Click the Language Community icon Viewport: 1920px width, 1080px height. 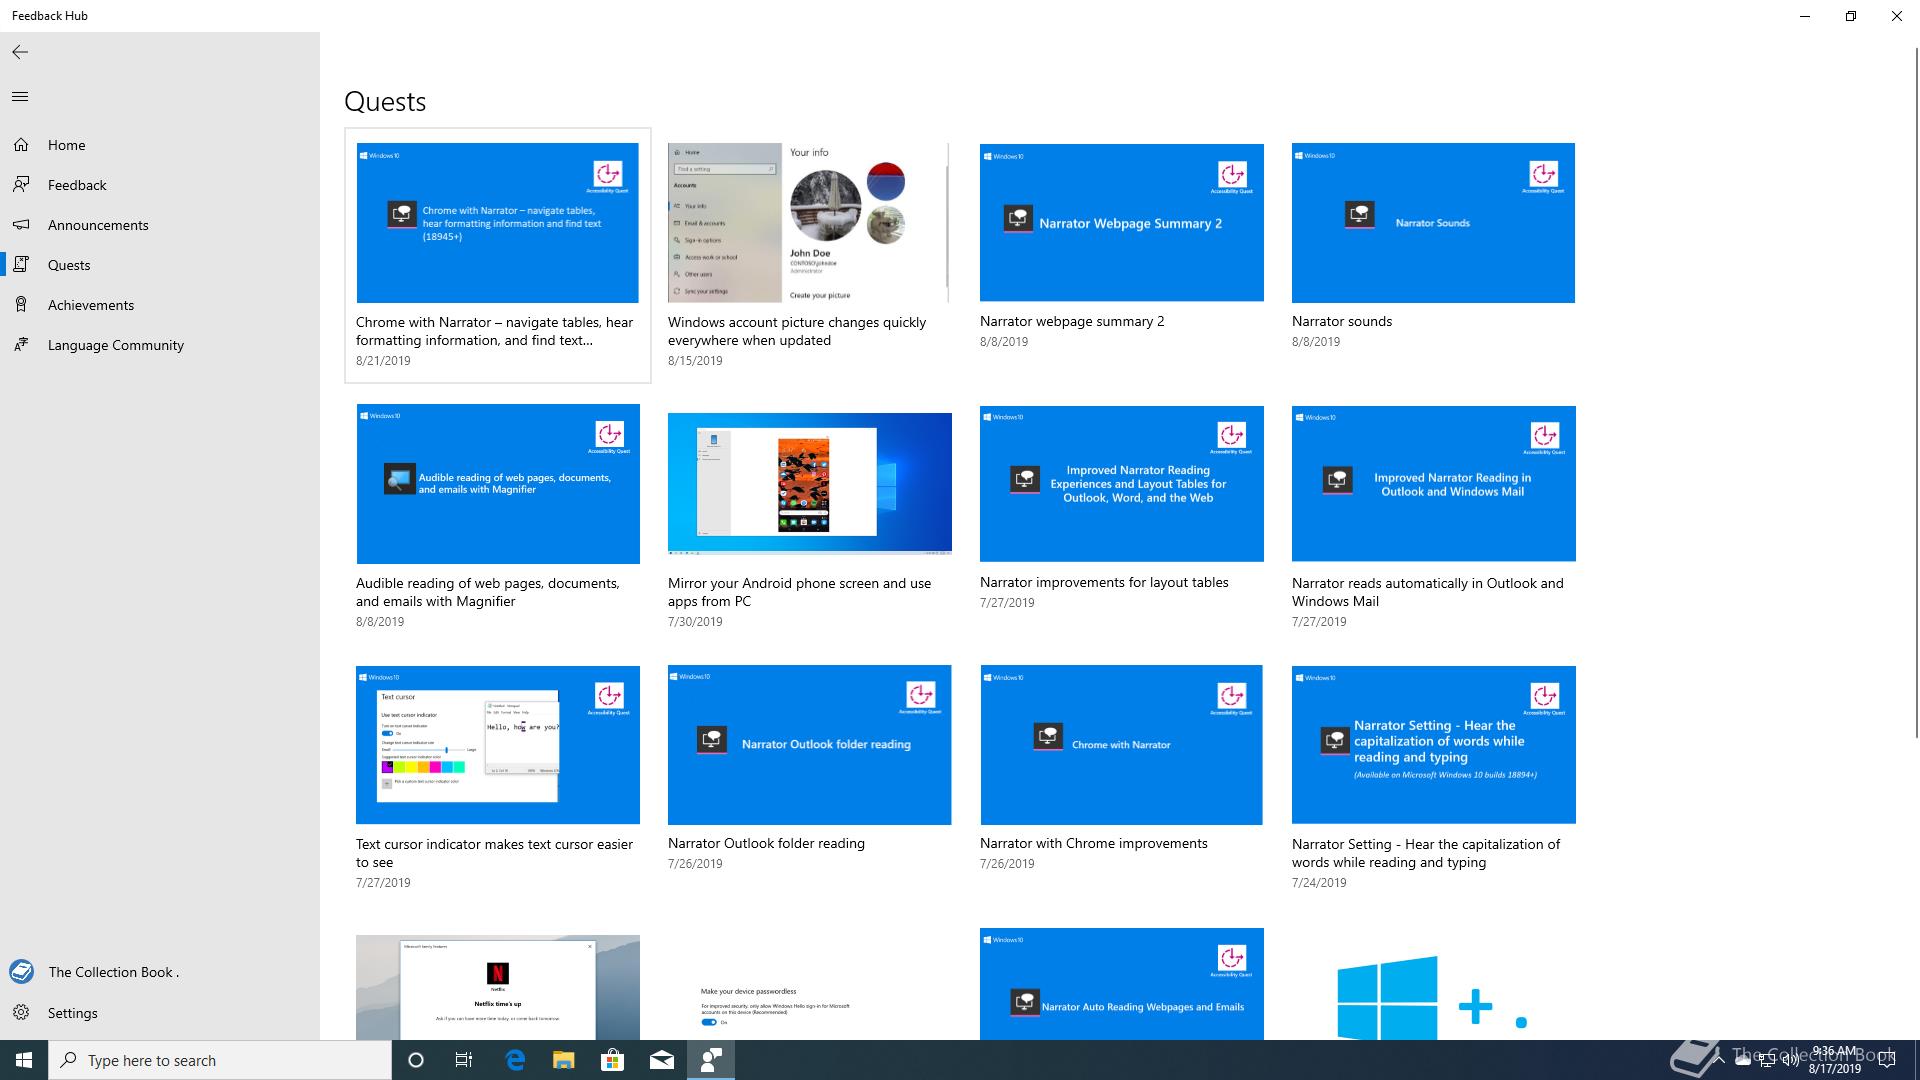21,345
